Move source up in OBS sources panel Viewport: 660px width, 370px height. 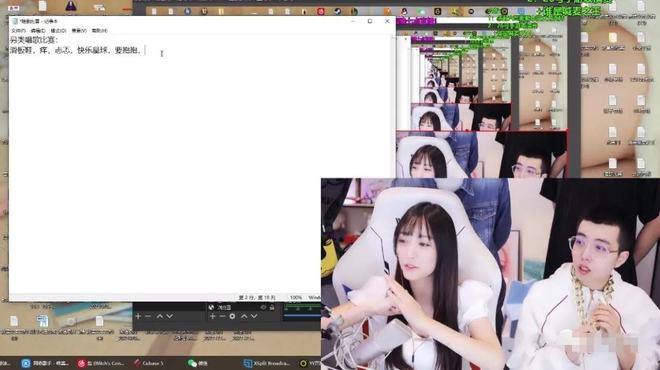(244, 316)
